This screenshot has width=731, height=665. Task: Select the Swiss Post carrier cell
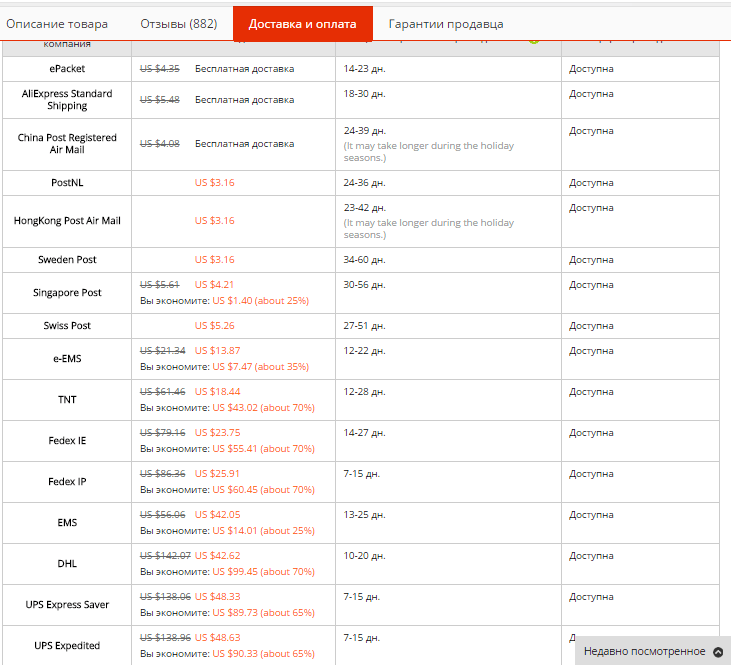[x=67, y=326]
